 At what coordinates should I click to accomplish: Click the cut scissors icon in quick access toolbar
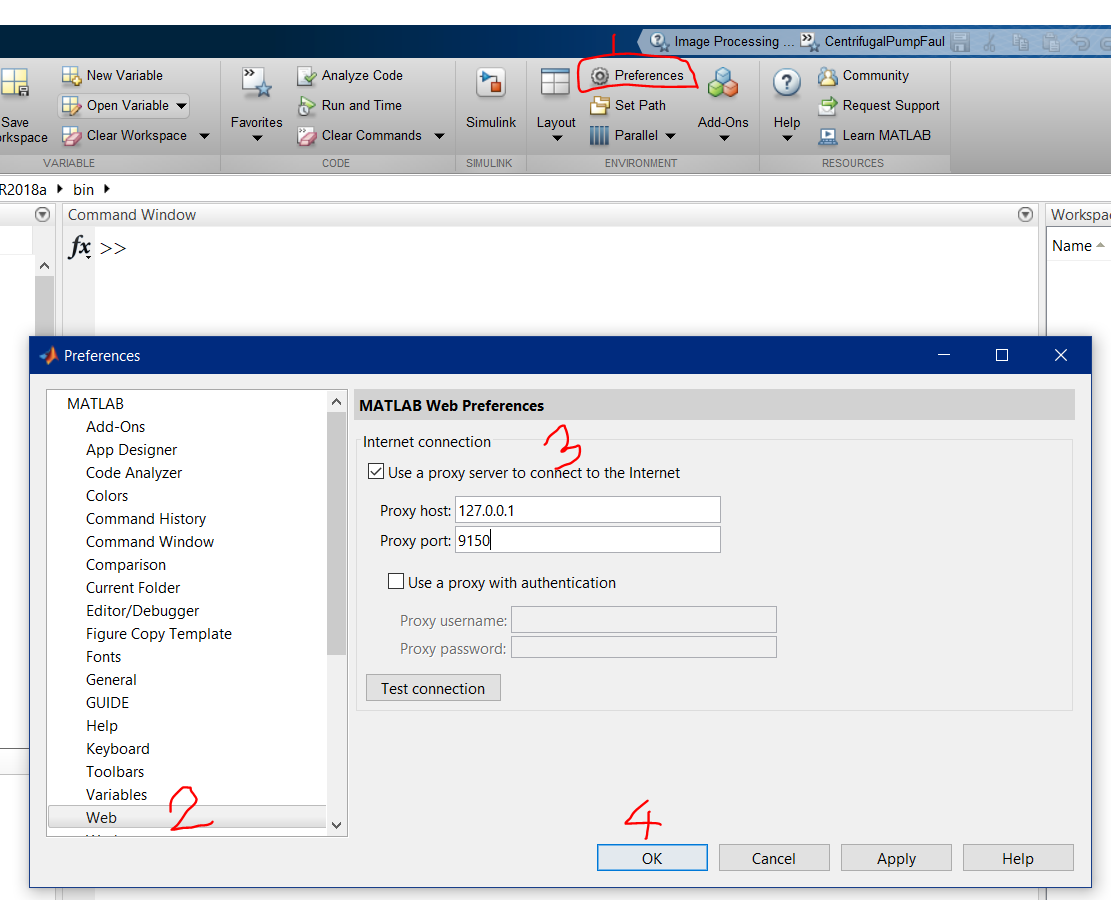tap(990, 43)
